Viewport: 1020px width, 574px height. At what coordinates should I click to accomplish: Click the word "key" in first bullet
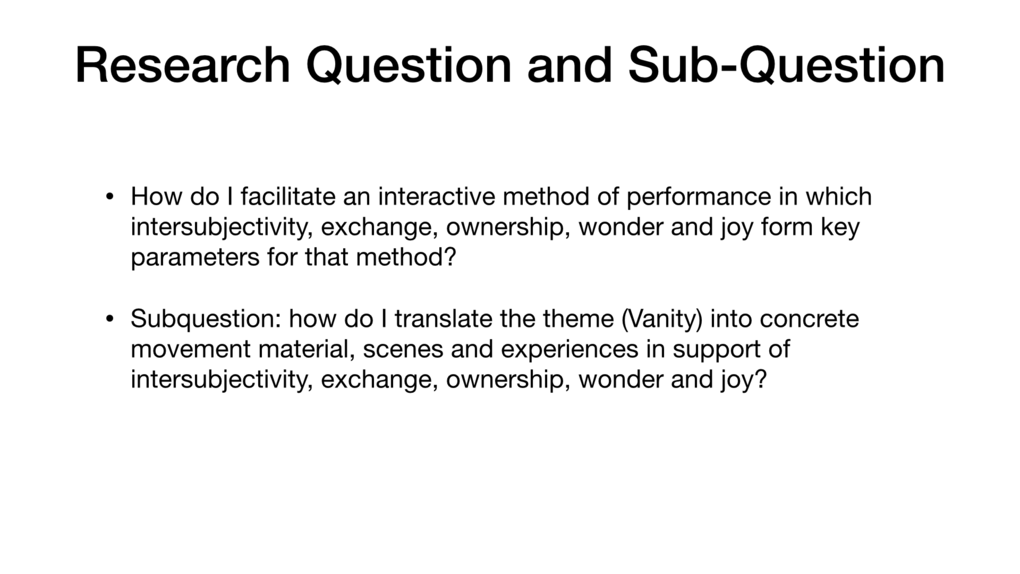click(839, 226)
